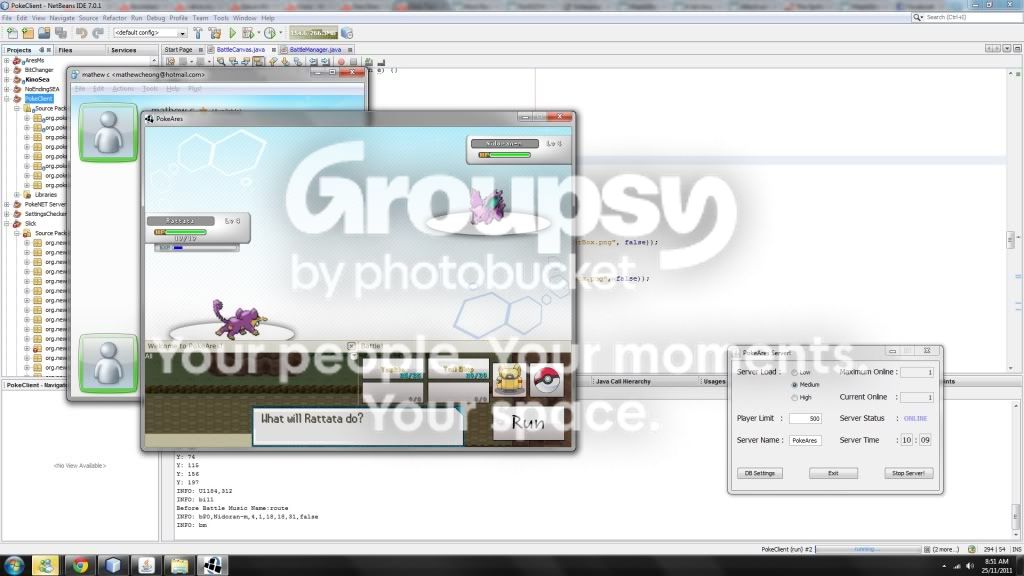Click the bag icon in battle window
This screenshot has height=576, width=1024.
click(509, 379)
